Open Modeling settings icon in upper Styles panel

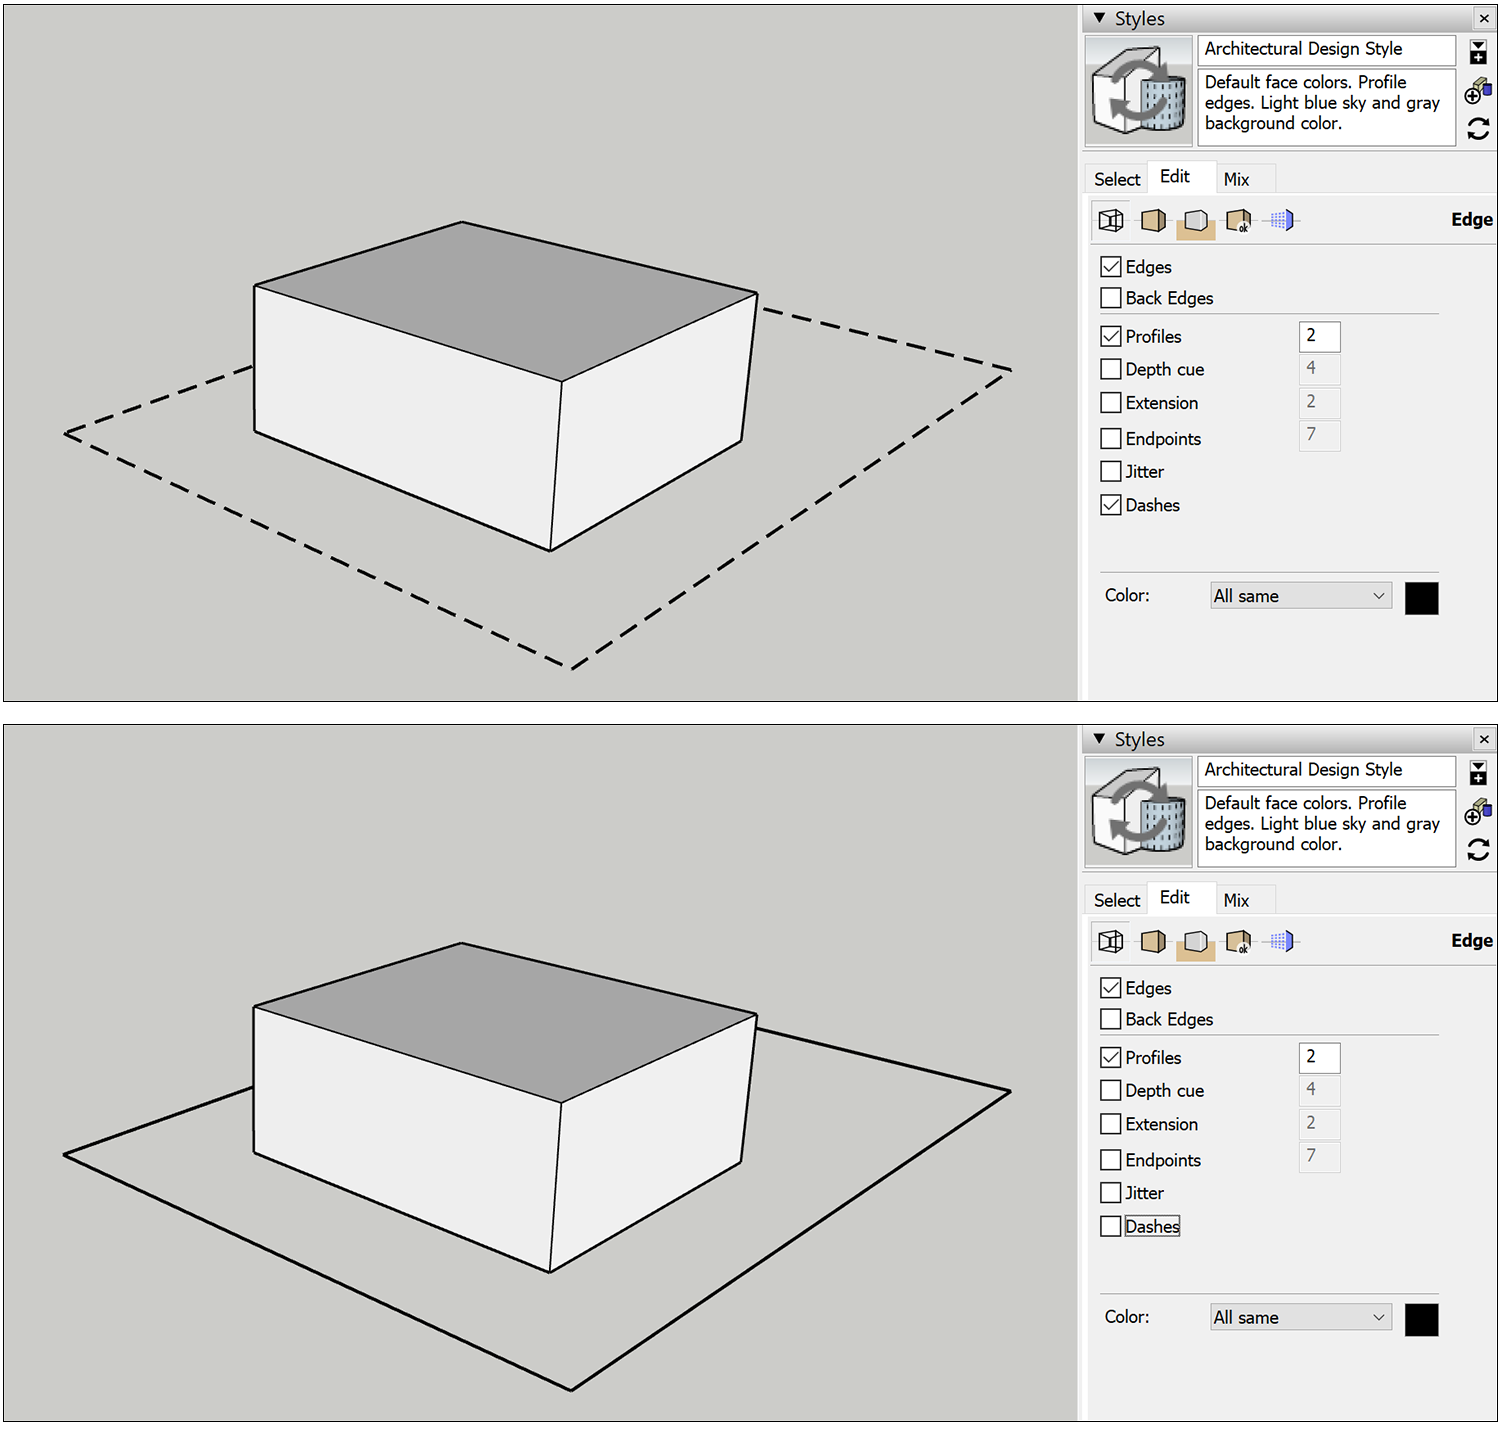click(x=1281, y=221)
